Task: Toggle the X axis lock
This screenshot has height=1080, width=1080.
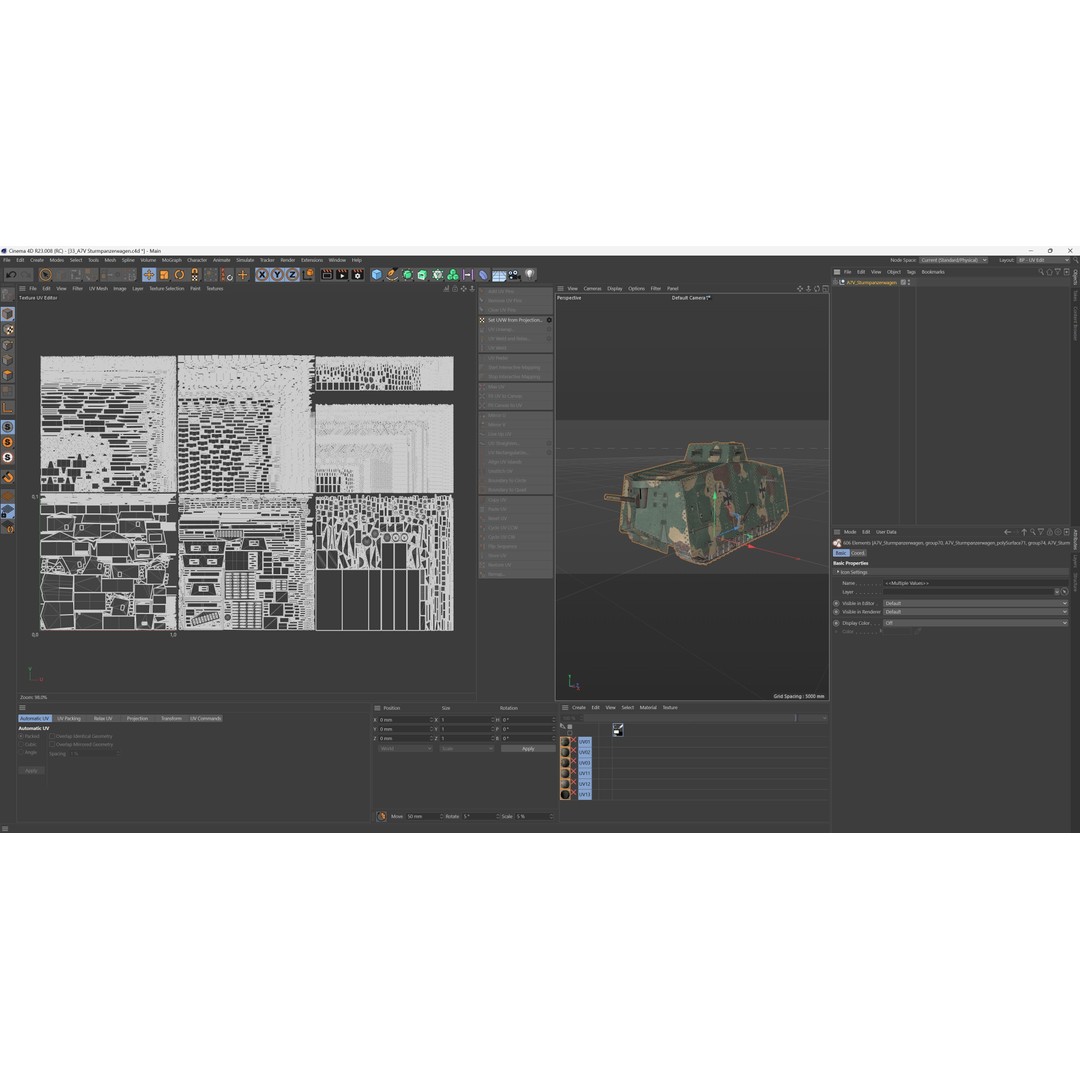Action: coord(262,275)
